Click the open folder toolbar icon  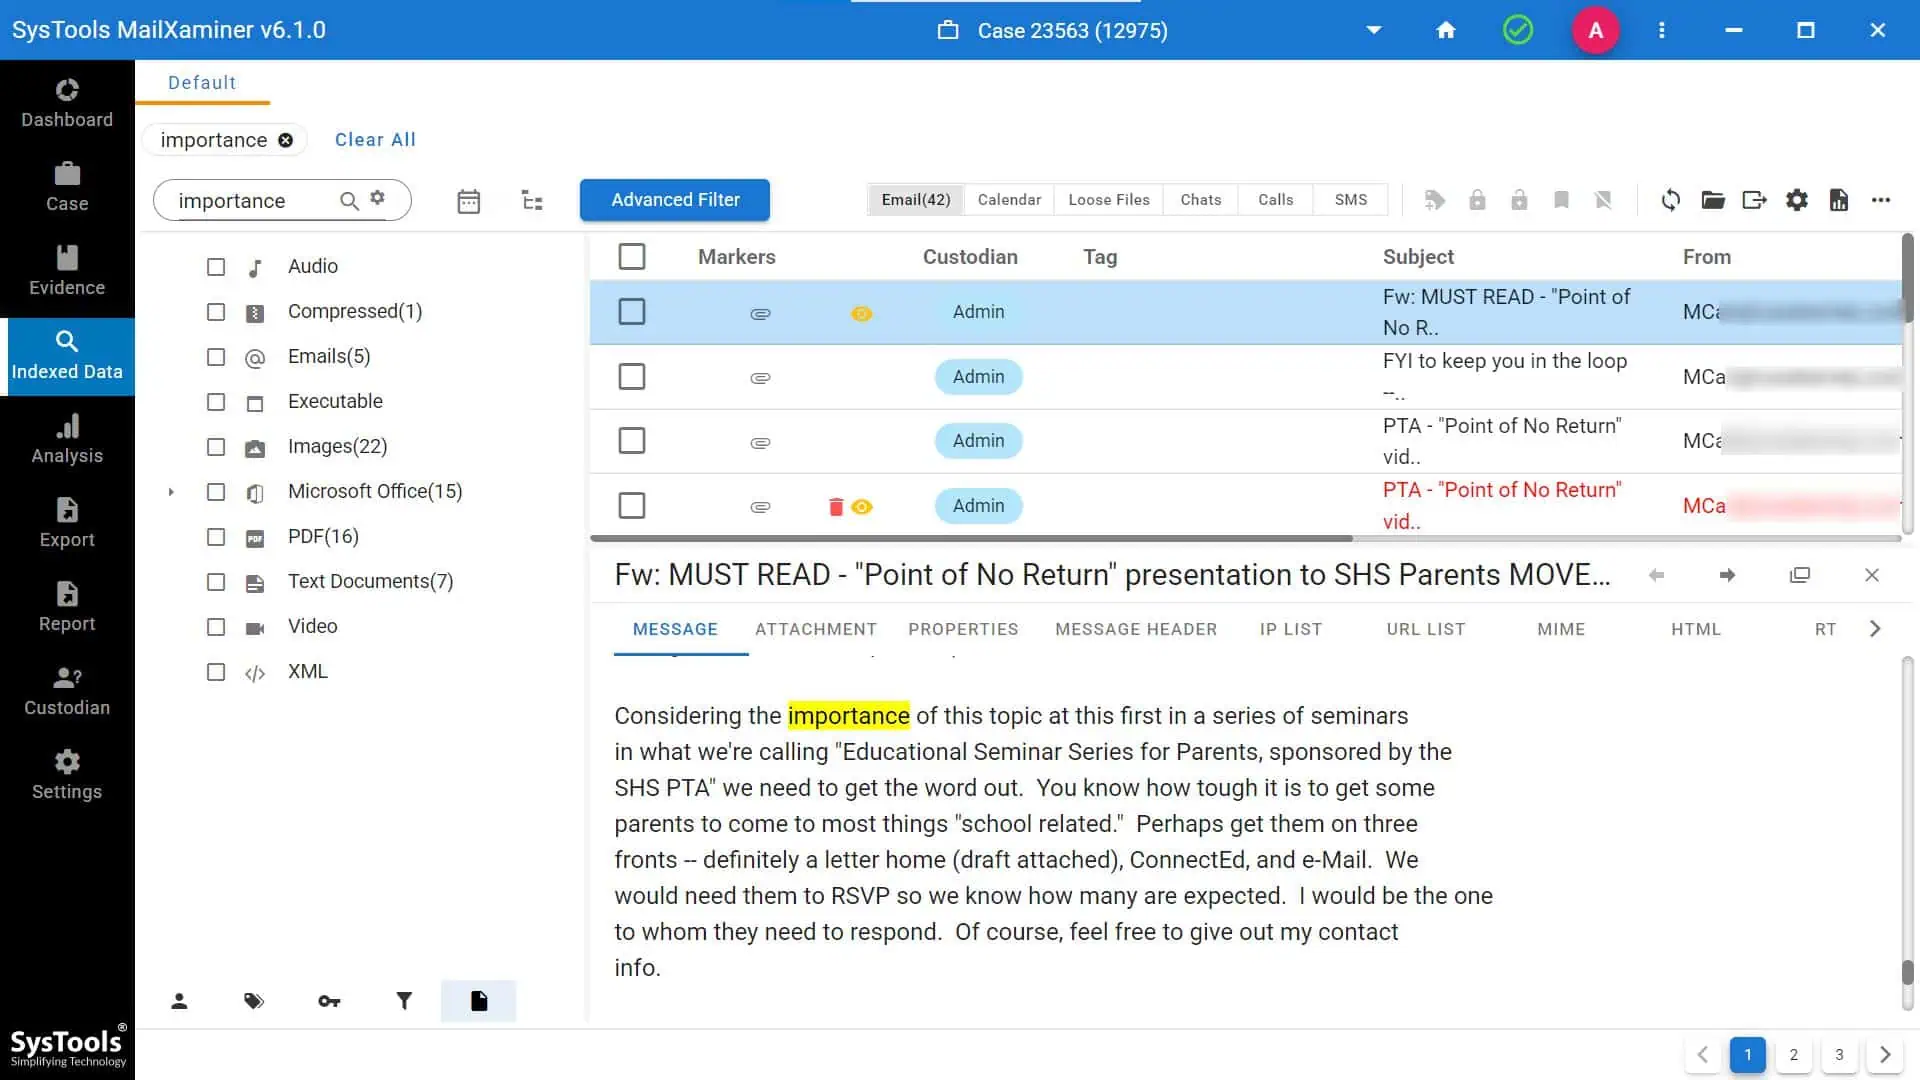(1713, 200)
